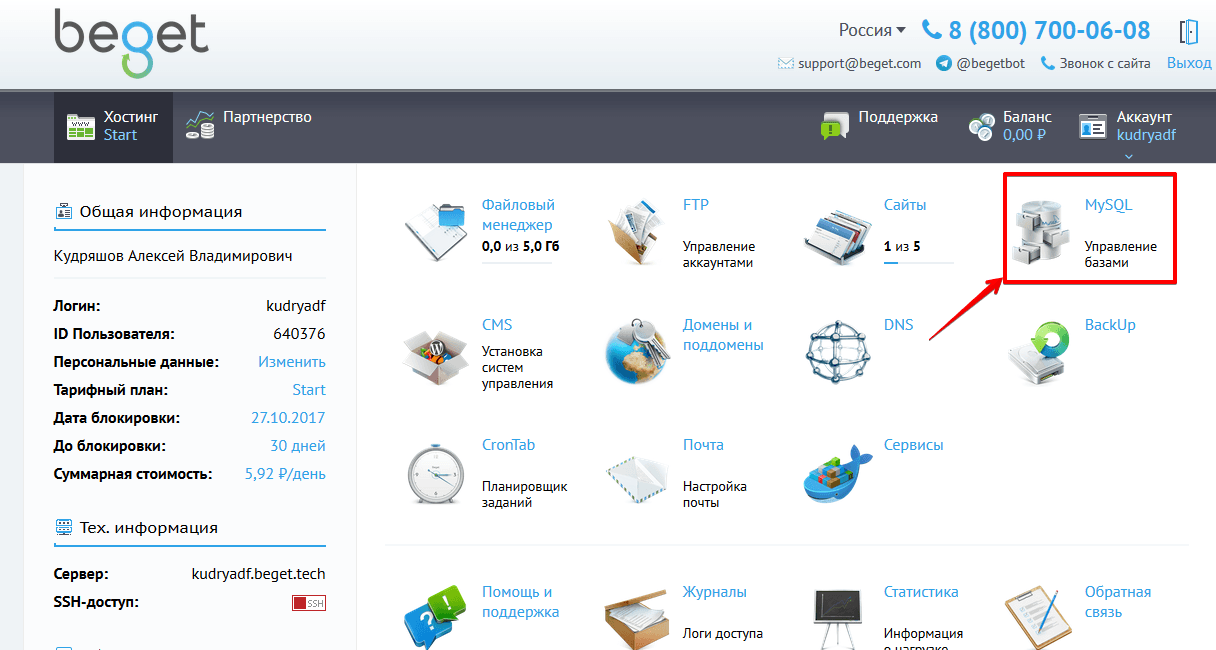This screenshot has height=650, width=1216.
Task: Open the Файловый менеджер link
Action: point(518,215)
